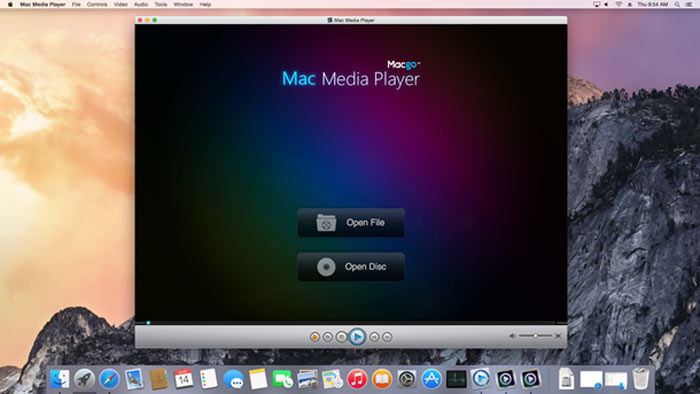This screenshot has height=394, width=700.
Task: Adjust the volume slider
Action: tap(535, 336)
